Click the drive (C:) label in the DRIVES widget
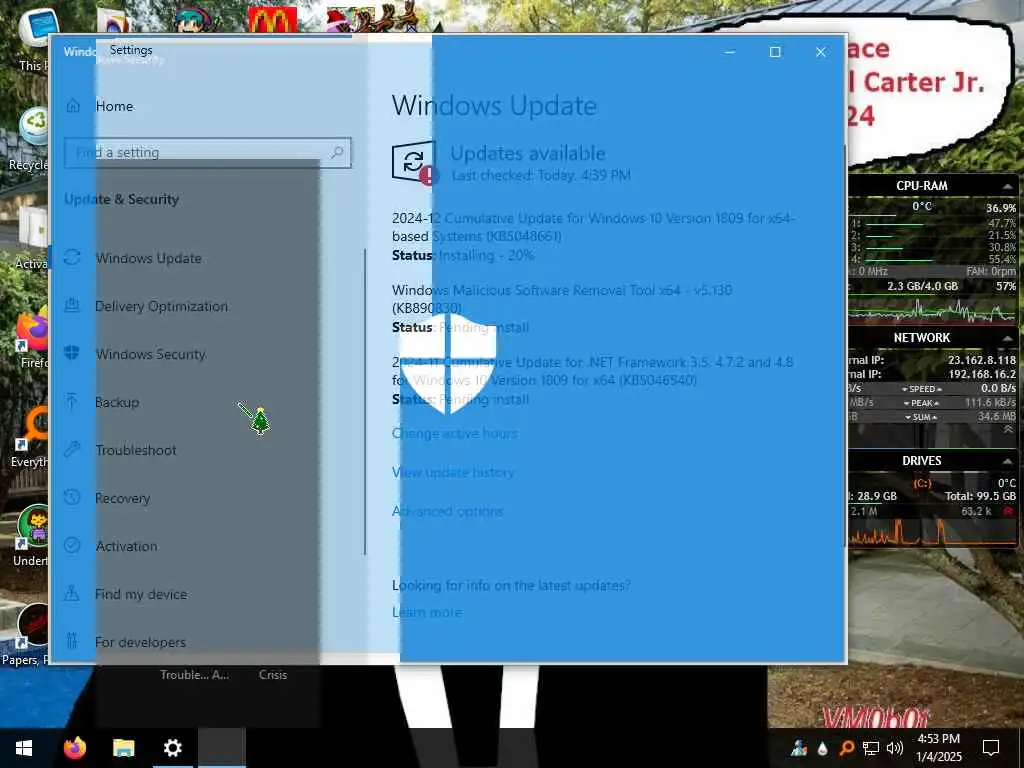This screenshot has width=1024, height=768. coord(922,483)
